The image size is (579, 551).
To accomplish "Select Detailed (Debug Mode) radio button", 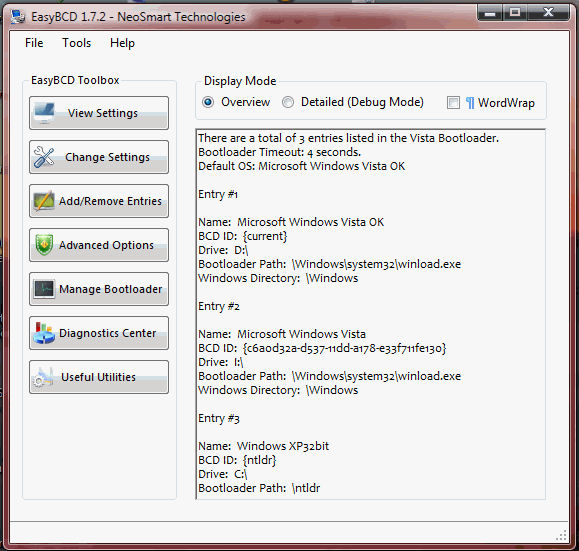I will [288, 102].
